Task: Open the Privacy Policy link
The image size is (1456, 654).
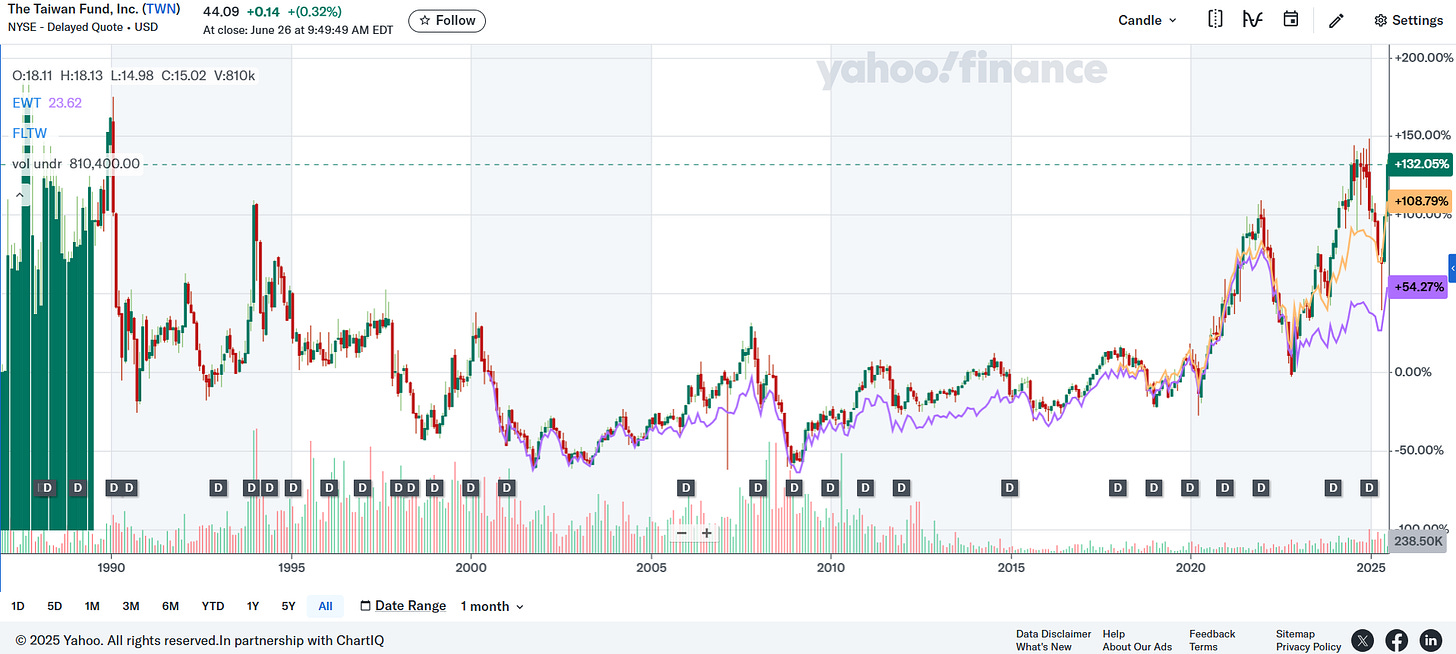Action: point(1309,647)
